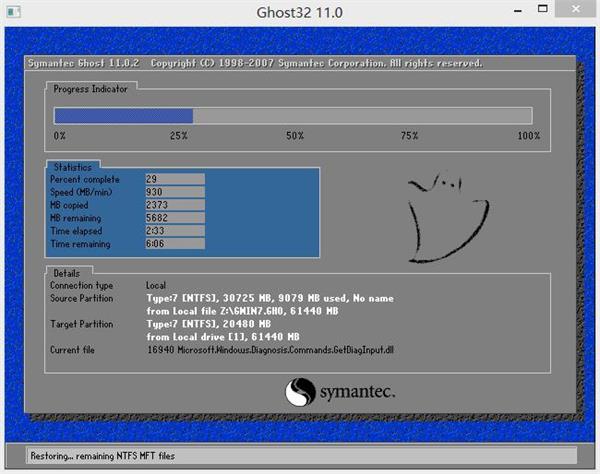Screen dimensions: 600x474
Task: Click MB copied value 2373
Action: (x=175, y=205)
